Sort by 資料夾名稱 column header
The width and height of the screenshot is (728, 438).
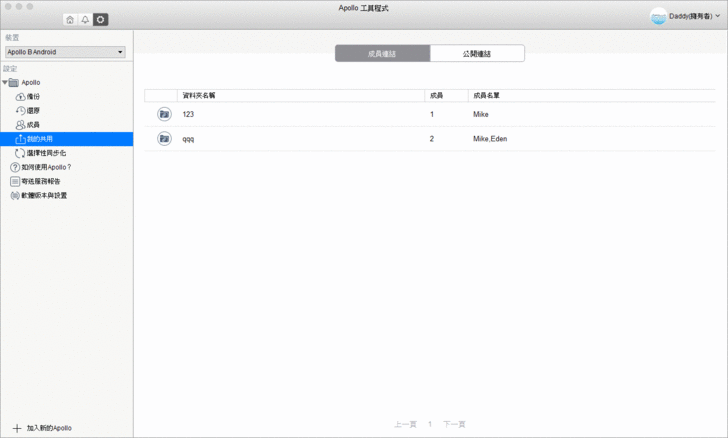pos(200,95)
